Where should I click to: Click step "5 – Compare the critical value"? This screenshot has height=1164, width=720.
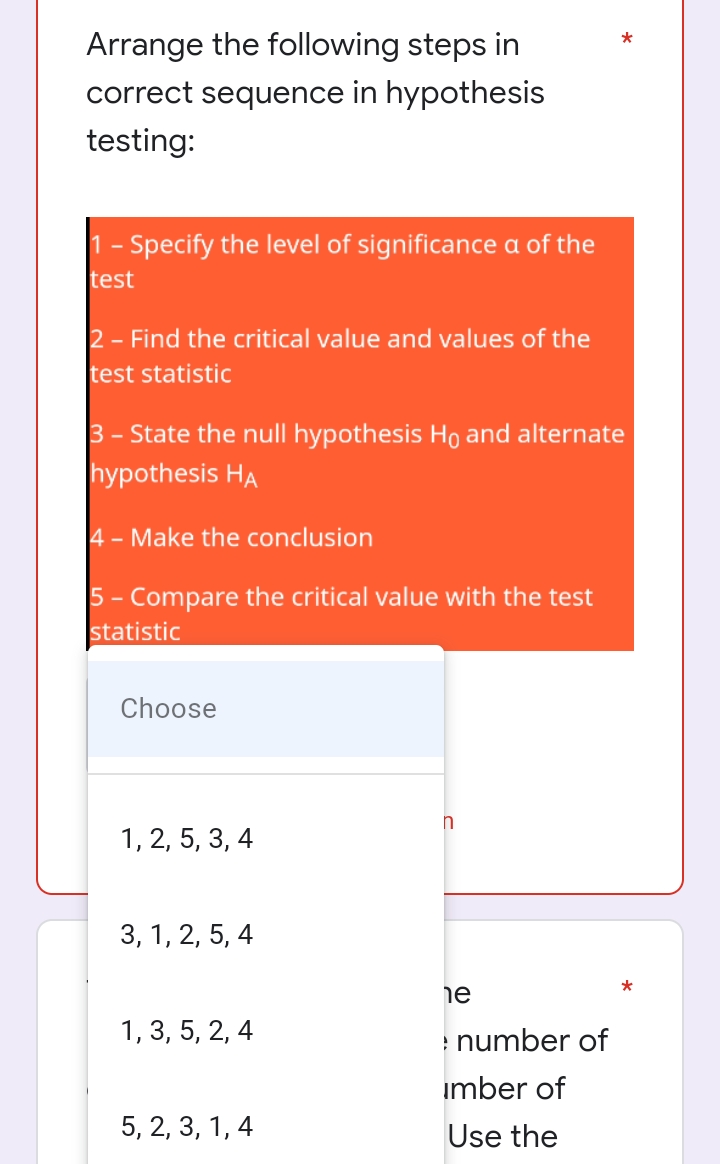pos(340,597)
